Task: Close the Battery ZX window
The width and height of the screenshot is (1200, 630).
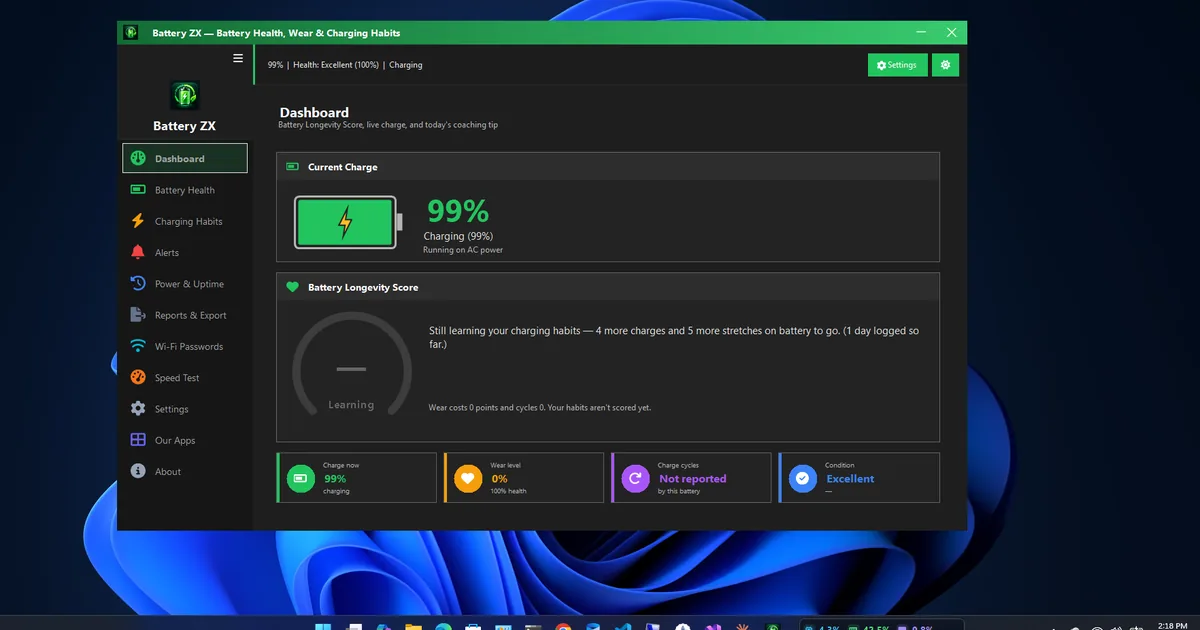Action: coord(951,33)
